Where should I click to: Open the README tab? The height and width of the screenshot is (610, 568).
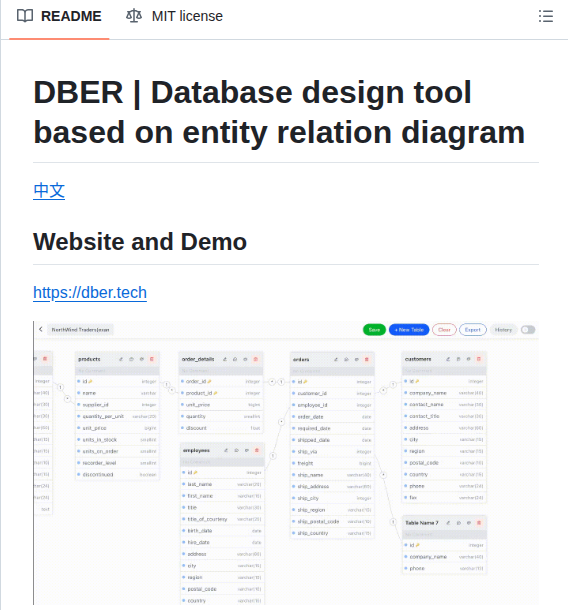click(59, 16)
